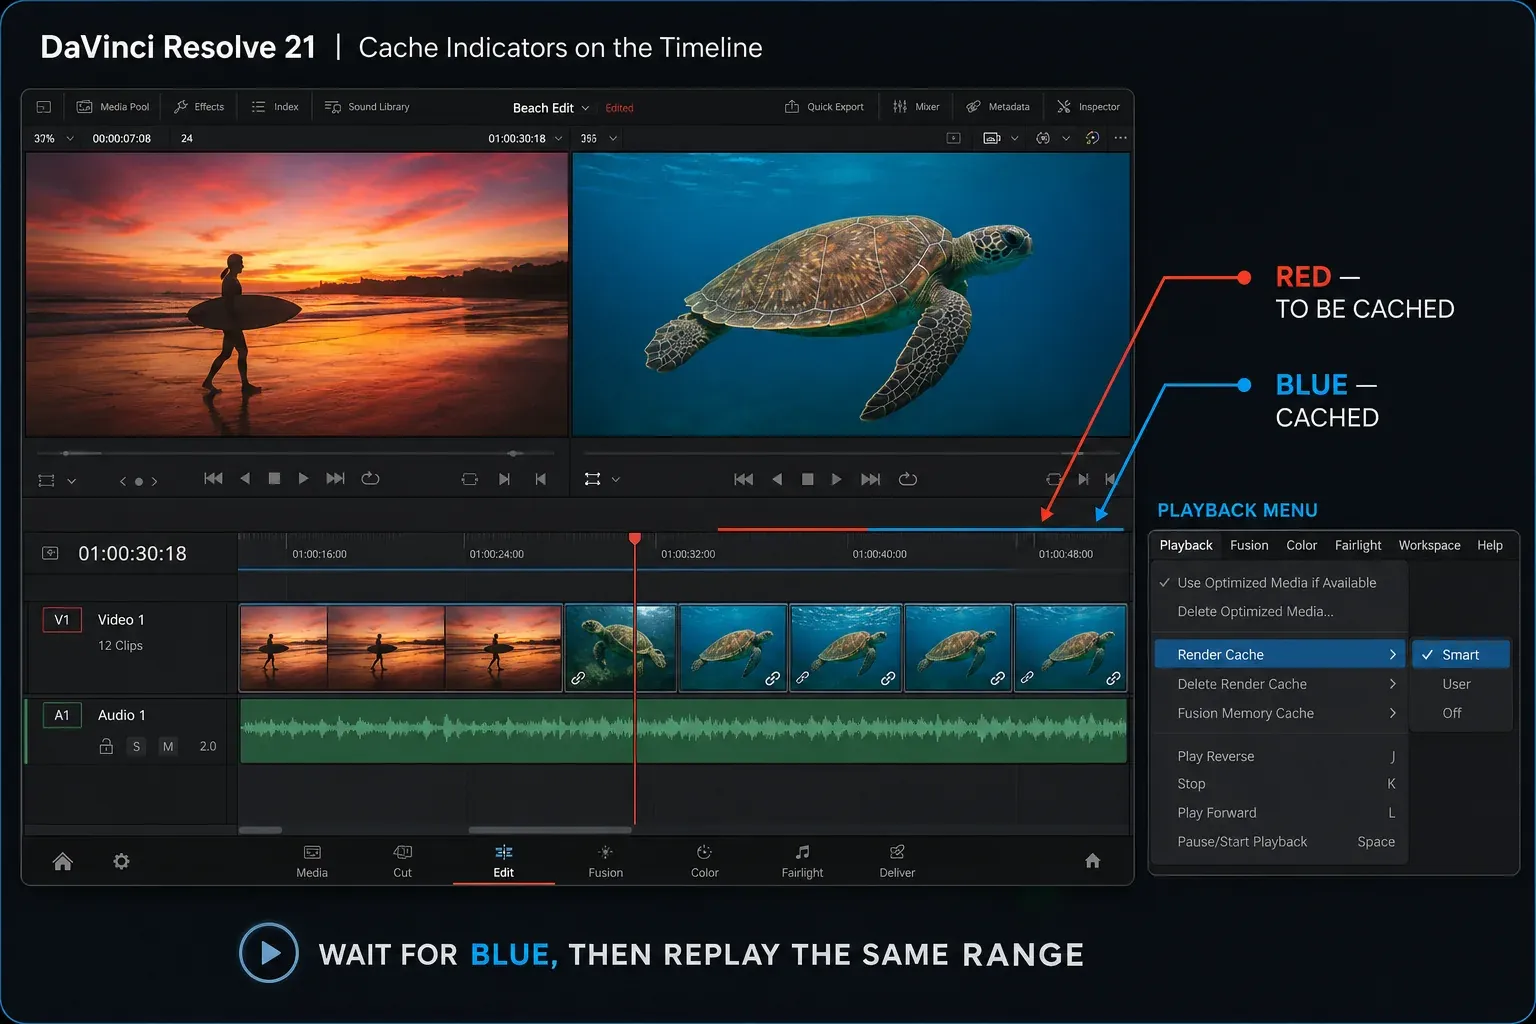Jump to last frame in timeline viewer
The image size is (1536, 1024).
pos(871,480)
